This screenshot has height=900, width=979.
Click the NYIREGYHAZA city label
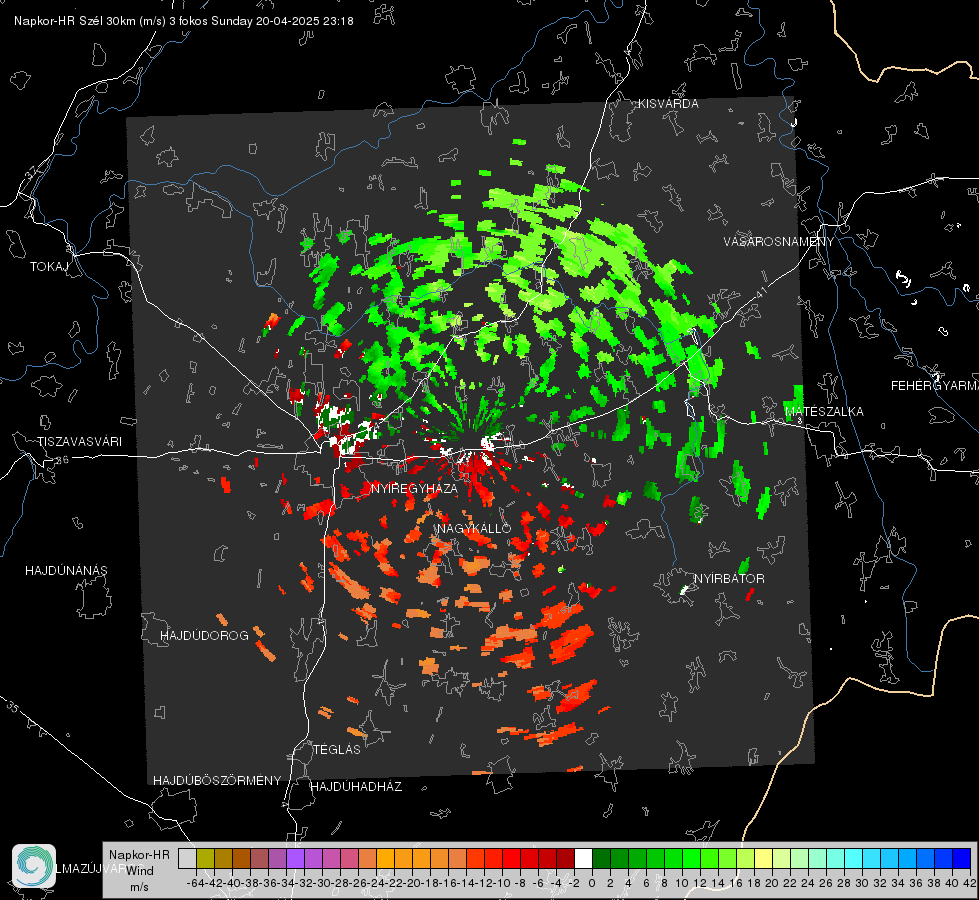414,488
